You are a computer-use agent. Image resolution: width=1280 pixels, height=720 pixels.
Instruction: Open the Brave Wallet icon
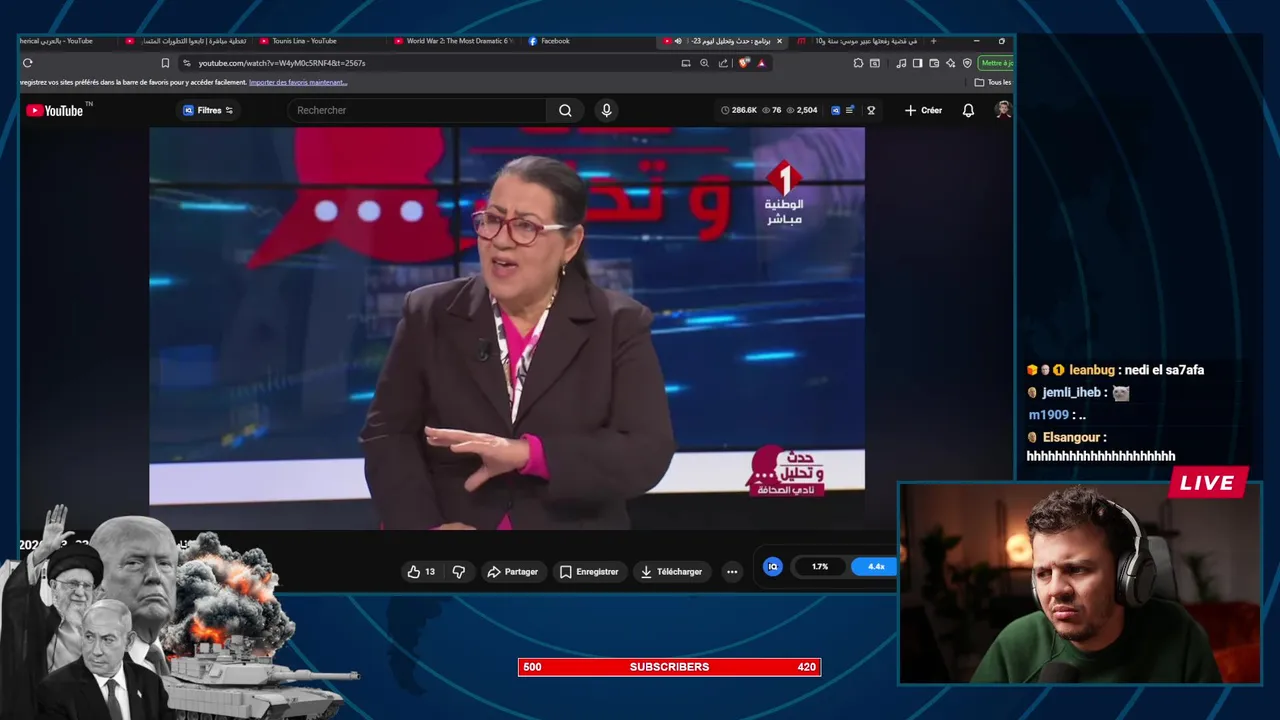tap(934, 63)
